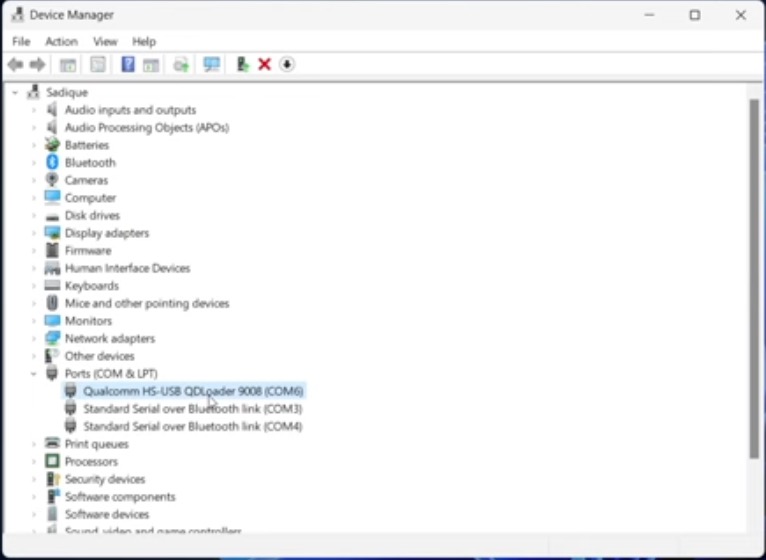This screenshot has width=766, height=560.
Task: Click the Network adapters category icon
Action: tap(52, 338)
